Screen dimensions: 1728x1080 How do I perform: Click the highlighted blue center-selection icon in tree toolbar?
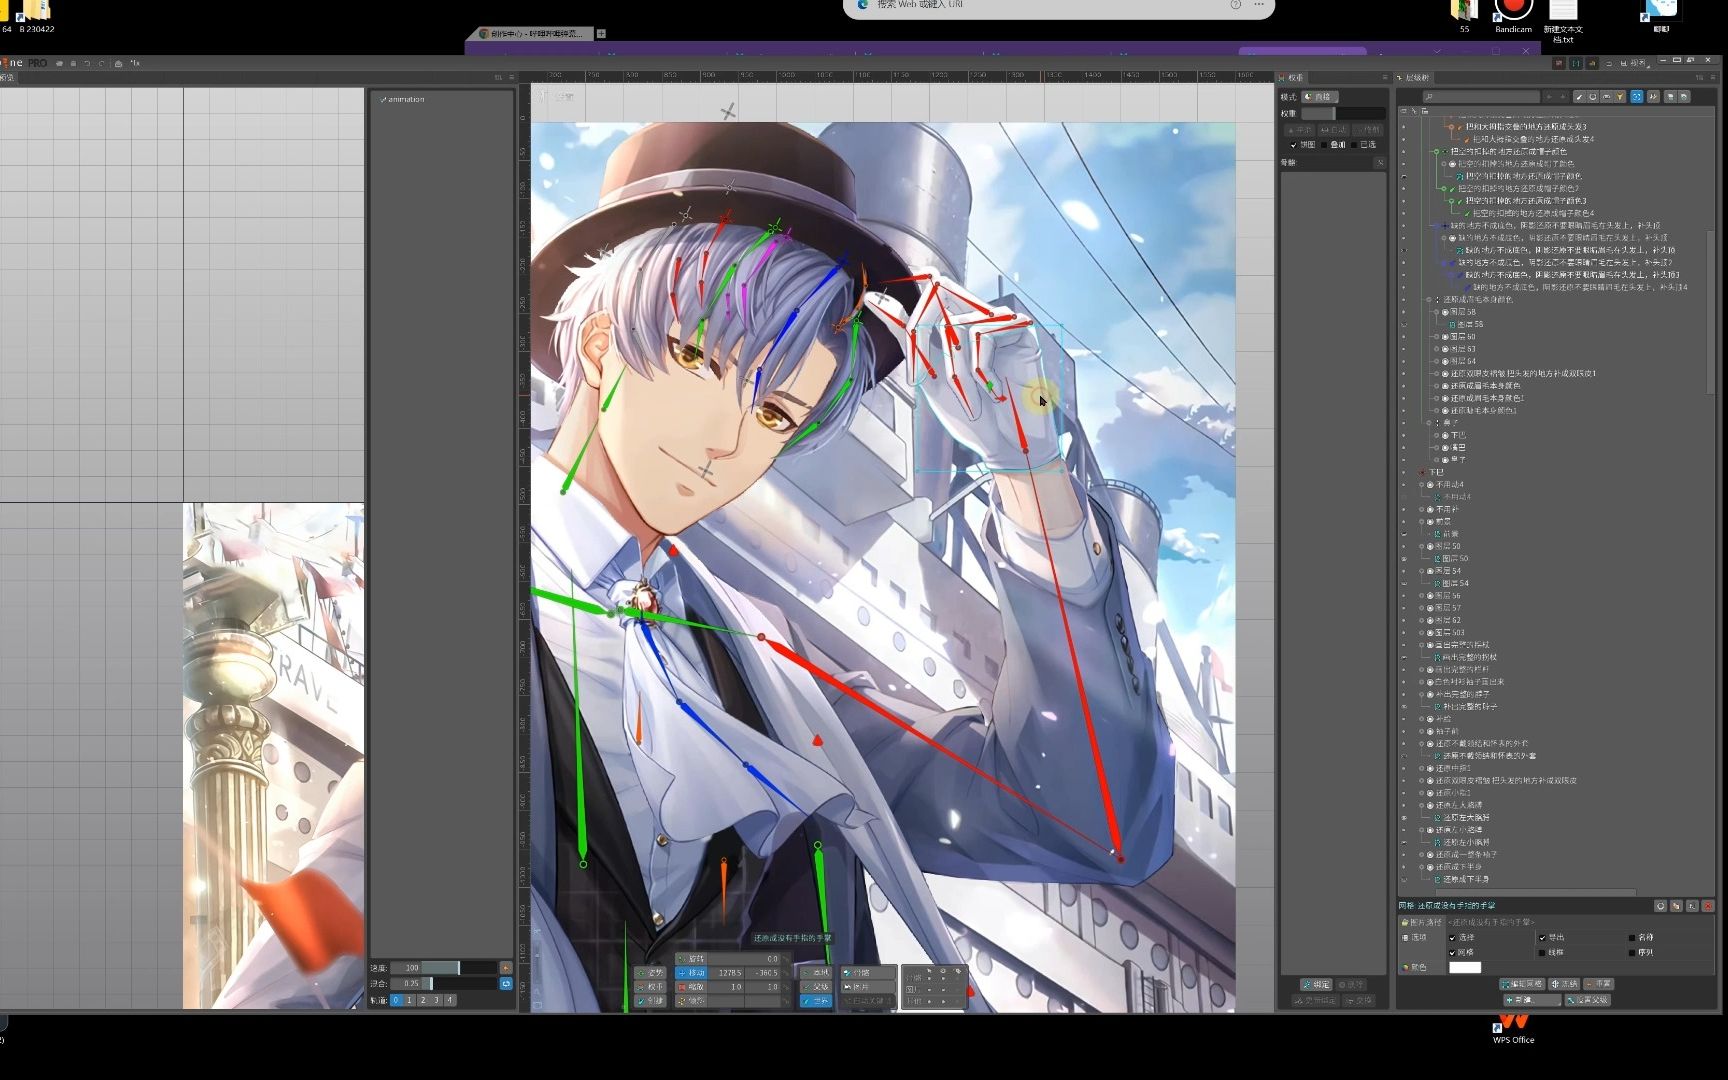tap(1637, 97)
